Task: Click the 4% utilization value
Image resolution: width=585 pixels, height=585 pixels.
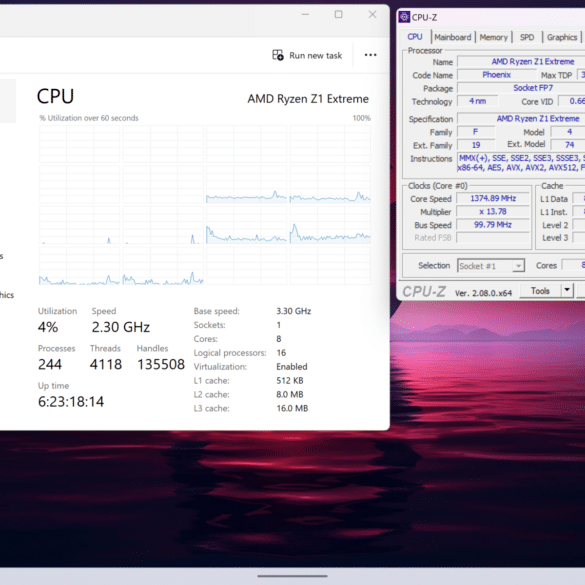Action: 48,327
